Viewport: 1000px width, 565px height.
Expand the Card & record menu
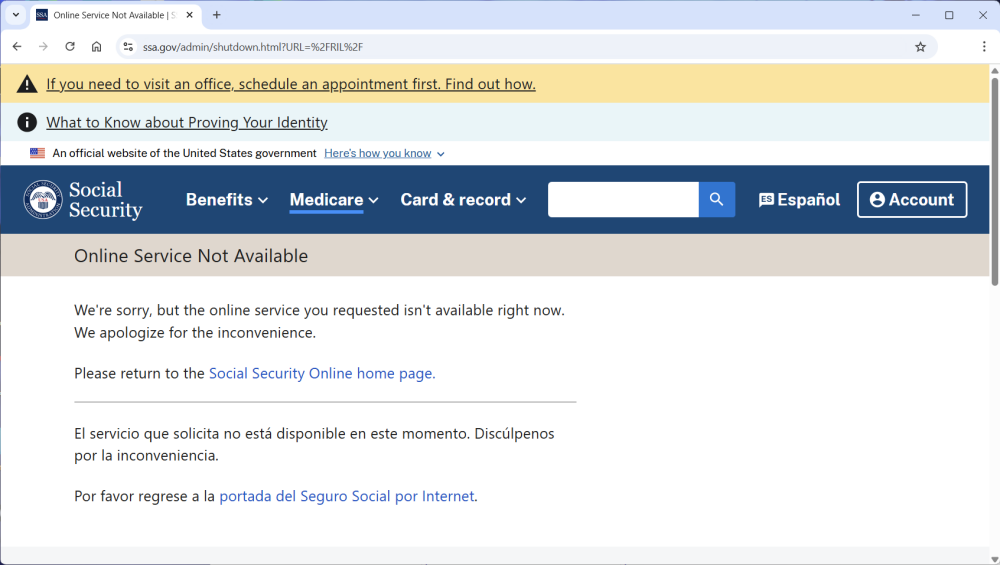pos(464,200)
